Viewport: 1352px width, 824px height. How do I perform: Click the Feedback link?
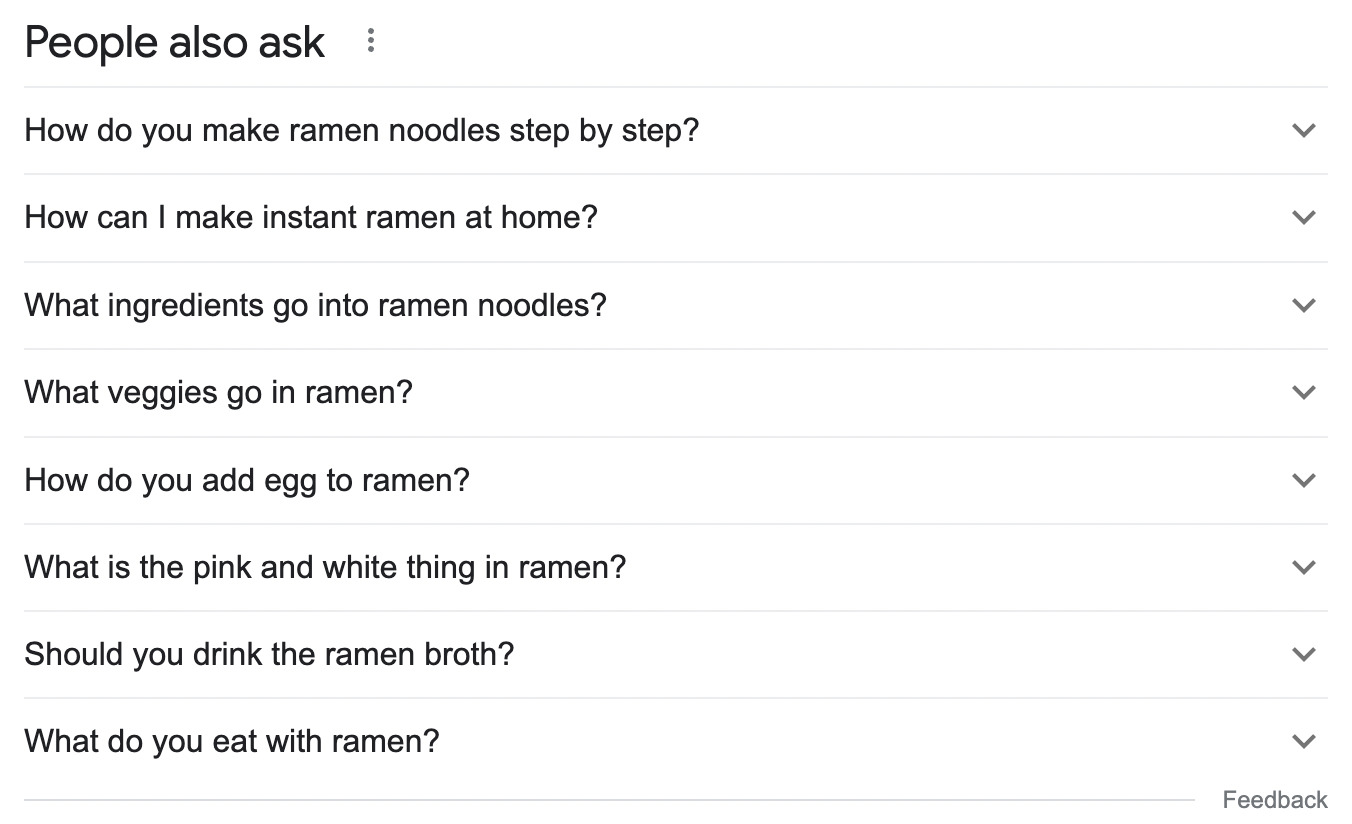(x=1275, y=799)
